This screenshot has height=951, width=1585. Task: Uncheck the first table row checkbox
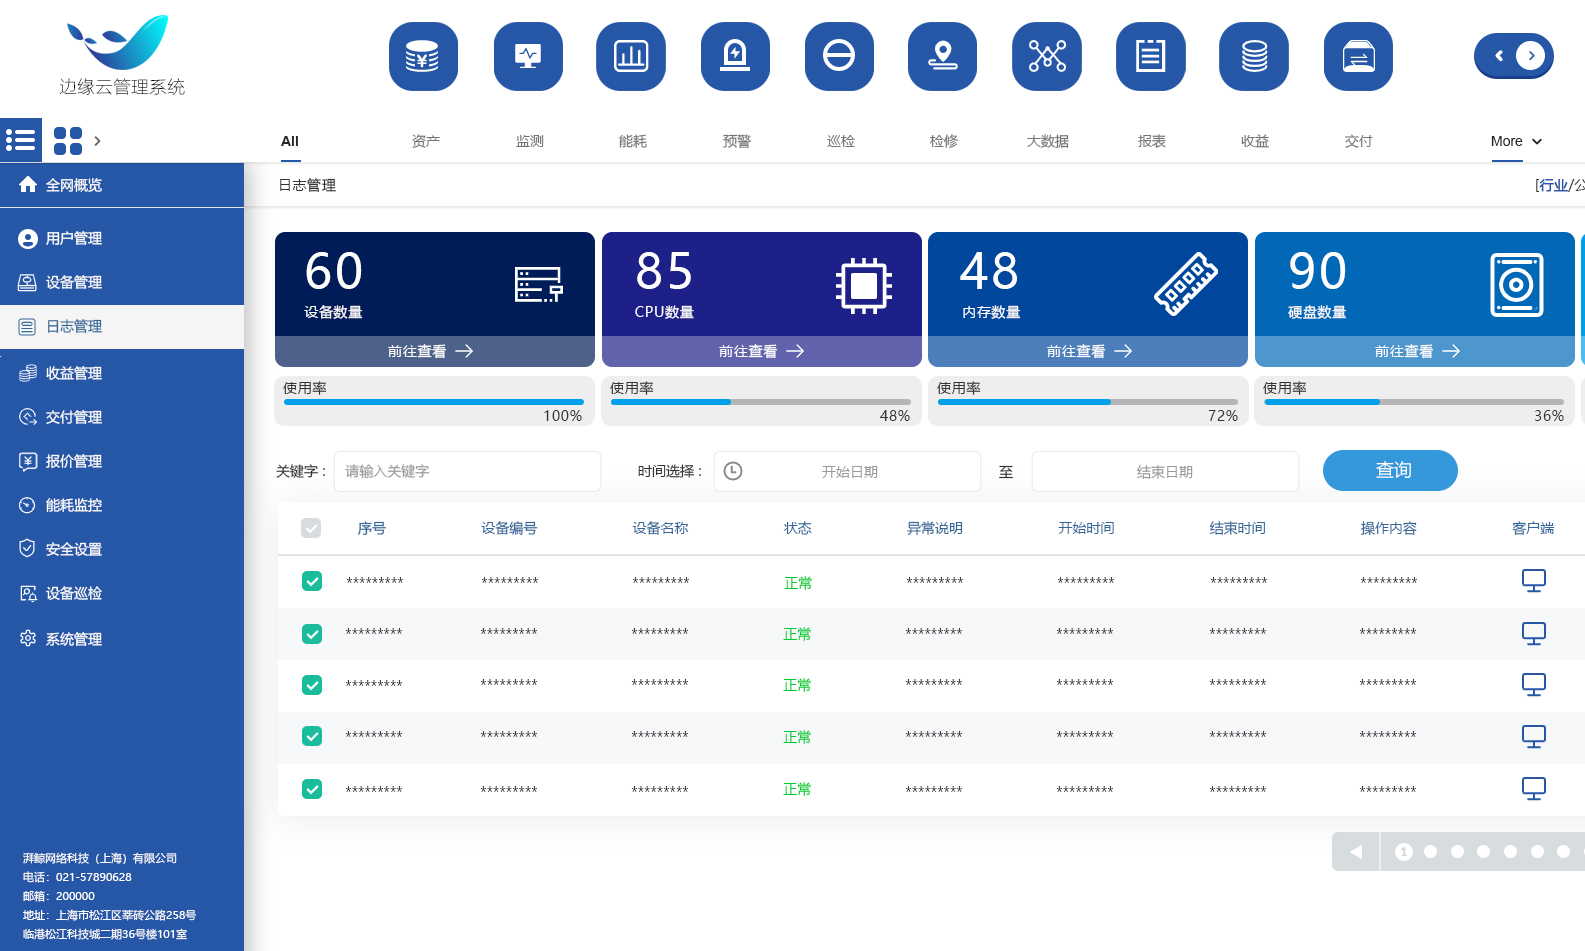tap(312, 581)
